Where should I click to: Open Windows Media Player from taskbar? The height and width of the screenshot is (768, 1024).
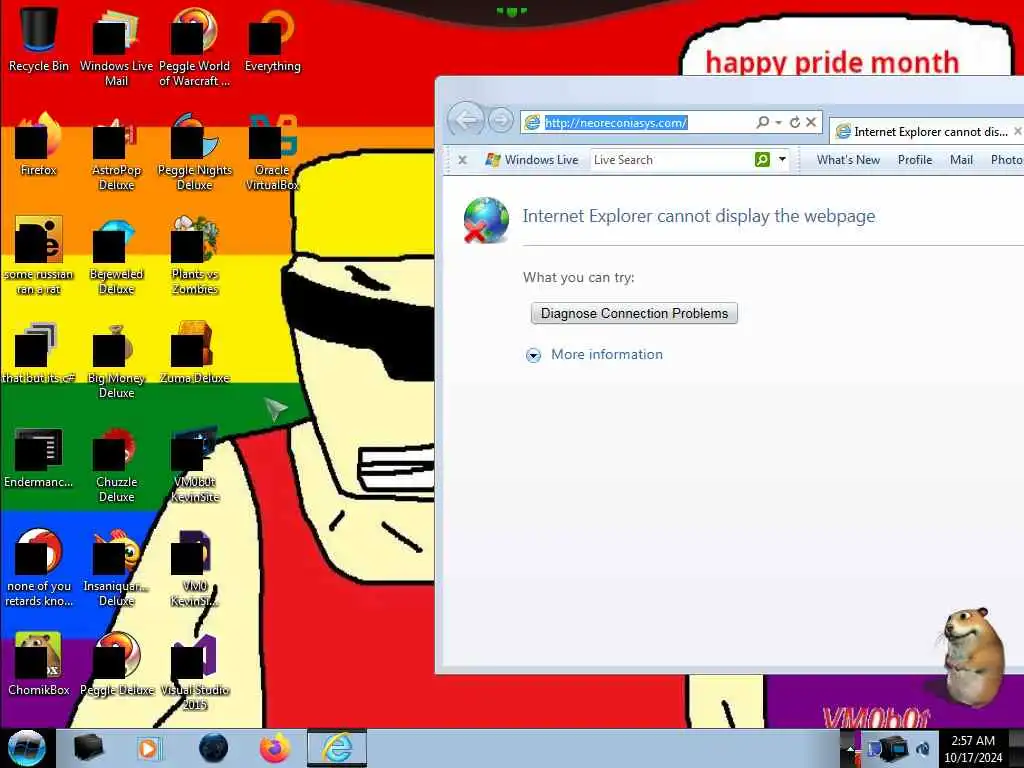tap(148, 748)
